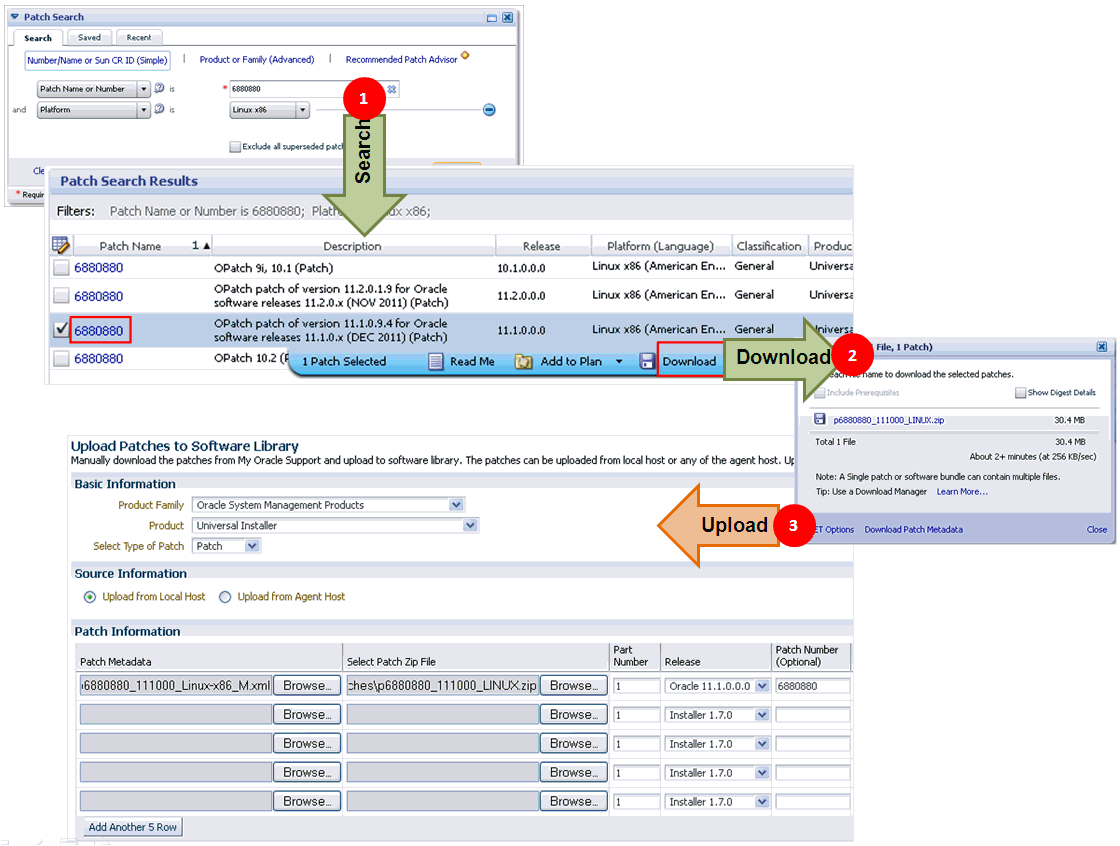Clear the patch number field icon
This screenshot has height=846, width=1120.
coord(391,89)
